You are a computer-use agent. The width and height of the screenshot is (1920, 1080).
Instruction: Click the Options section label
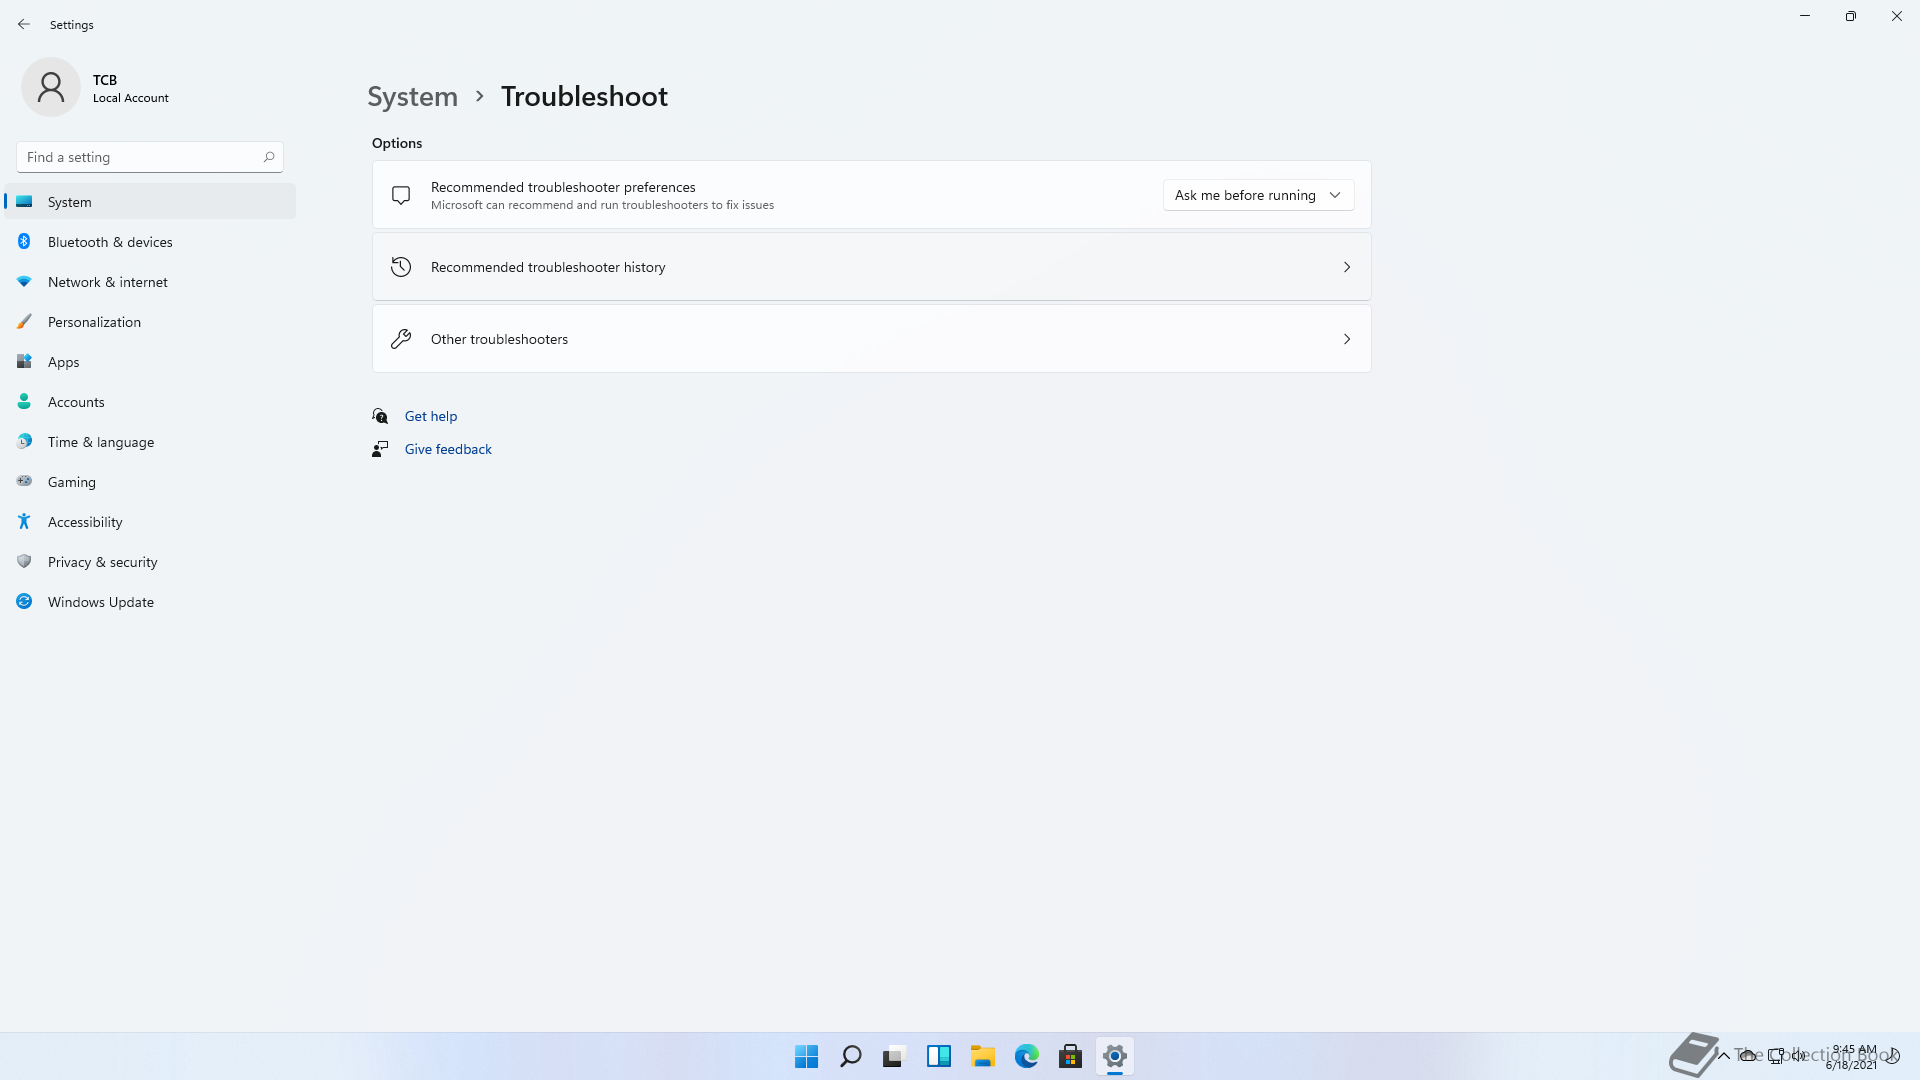click(397, 143)
